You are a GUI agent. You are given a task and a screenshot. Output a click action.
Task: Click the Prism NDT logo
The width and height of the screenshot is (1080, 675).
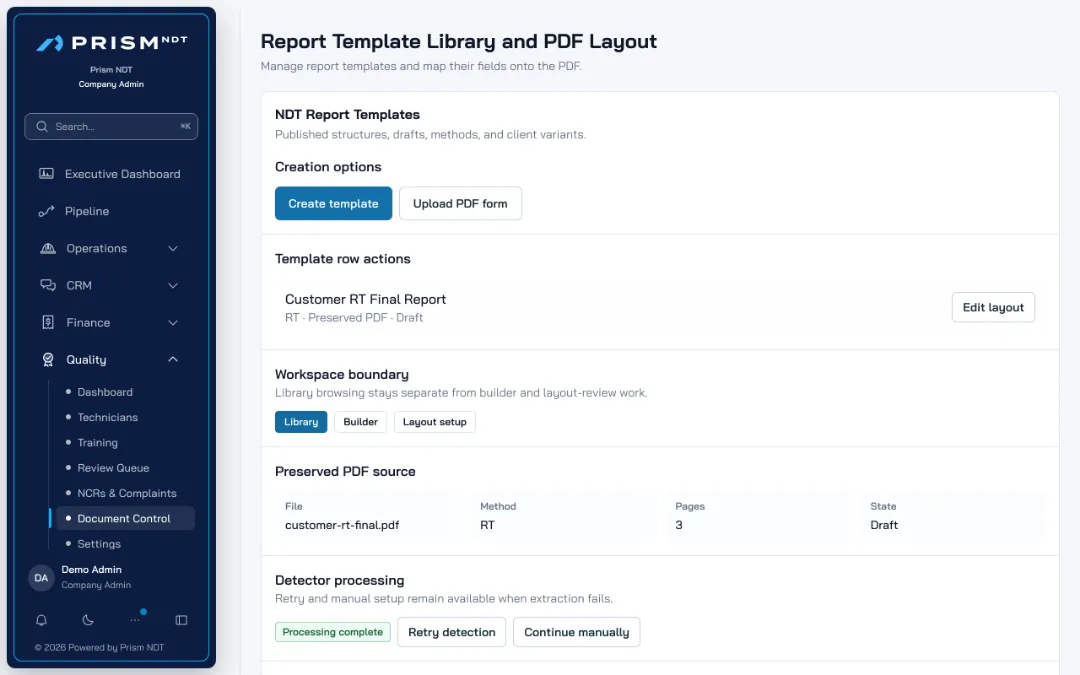[x=112, y=43]
